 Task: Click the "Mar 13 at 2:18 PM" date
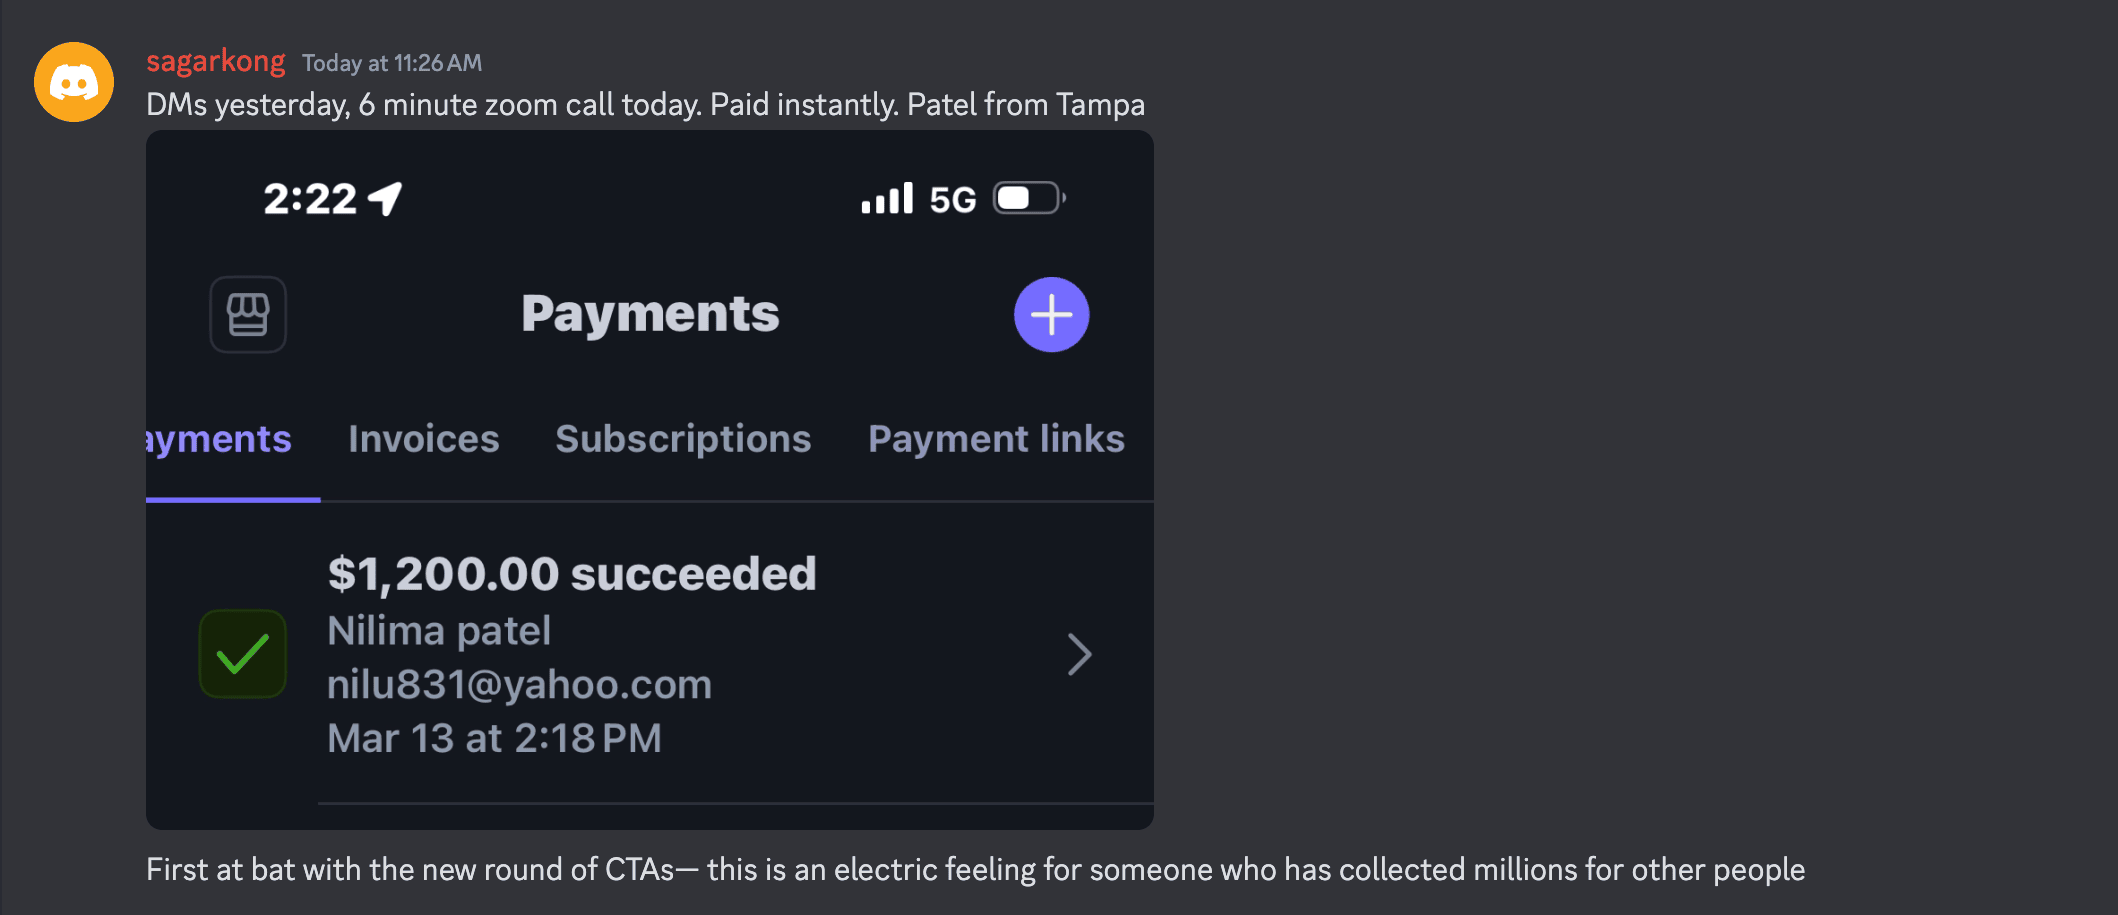coord(494,739)
